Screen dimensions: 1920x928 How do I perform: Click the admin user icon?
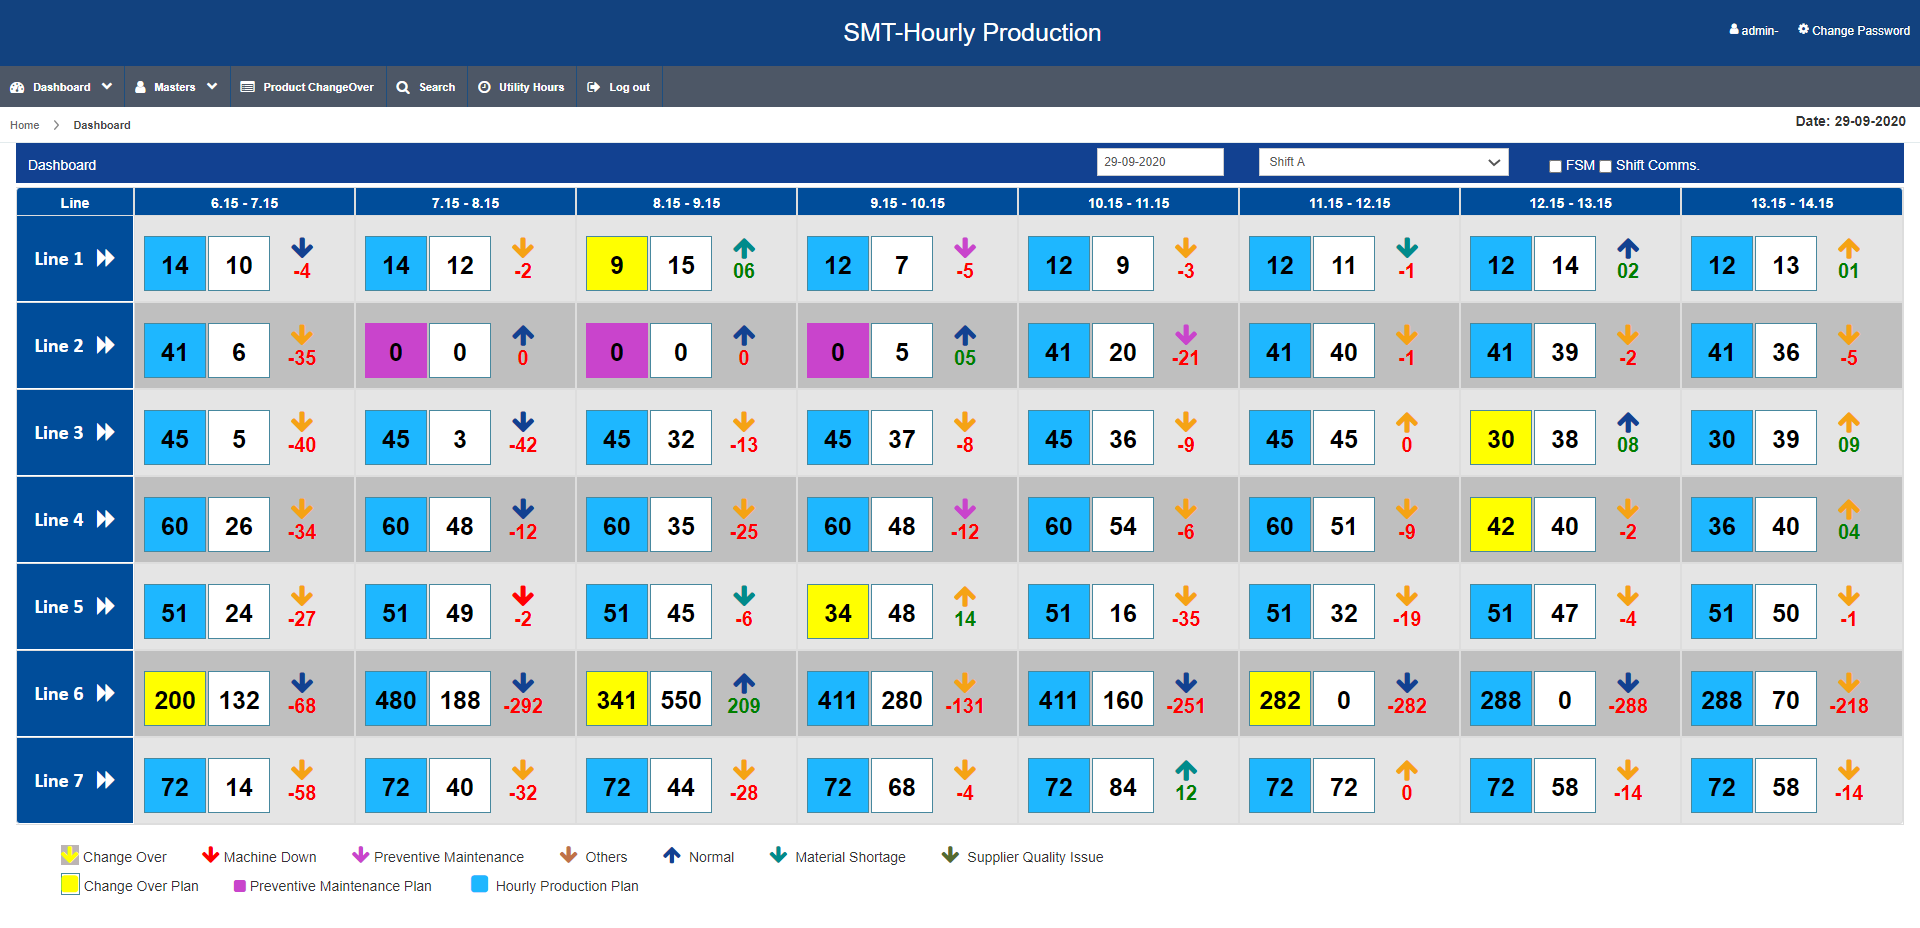[1734, 30]
